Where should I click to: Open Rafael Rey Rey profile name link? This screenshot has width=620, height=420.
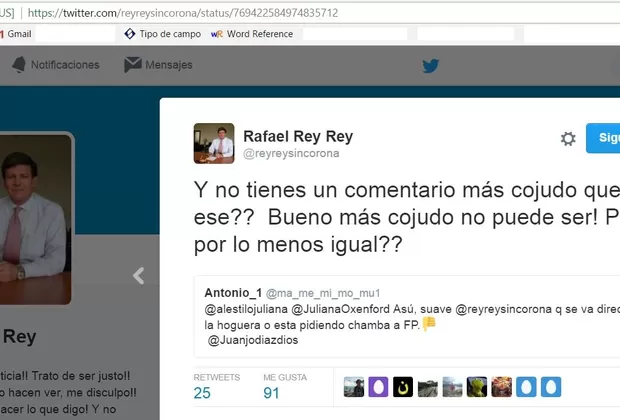[x=298, y=136]
